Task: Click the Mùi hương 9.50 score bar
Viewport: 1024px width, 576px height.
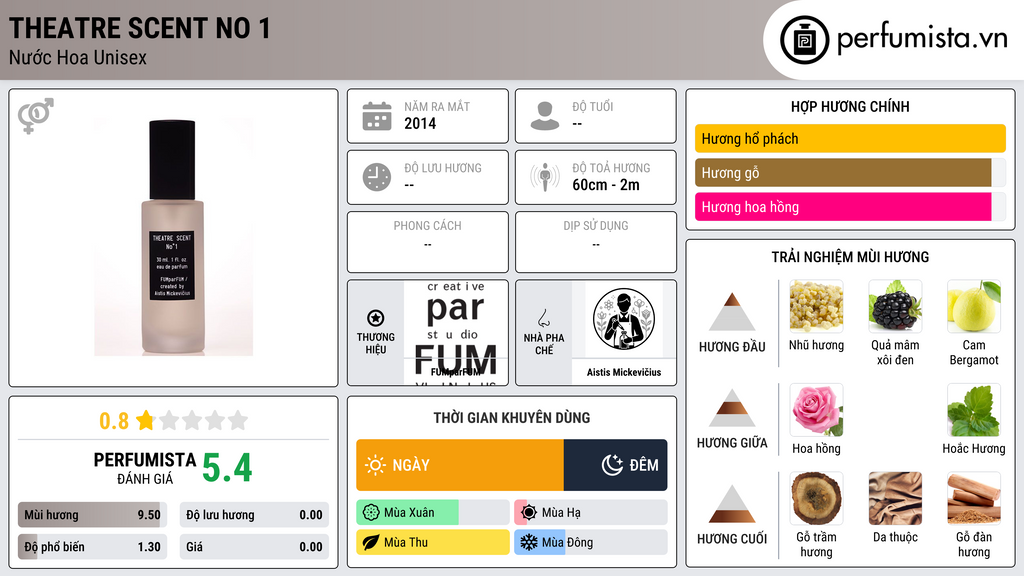Action: pos(92,515)
